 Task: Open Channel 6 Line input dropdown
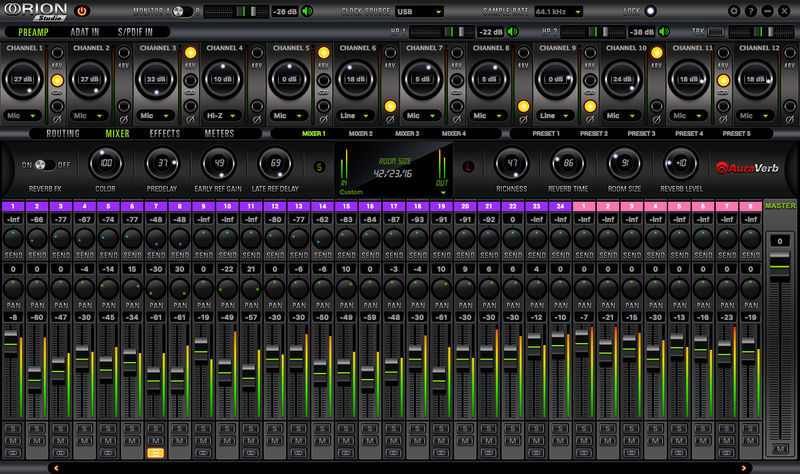355,116
